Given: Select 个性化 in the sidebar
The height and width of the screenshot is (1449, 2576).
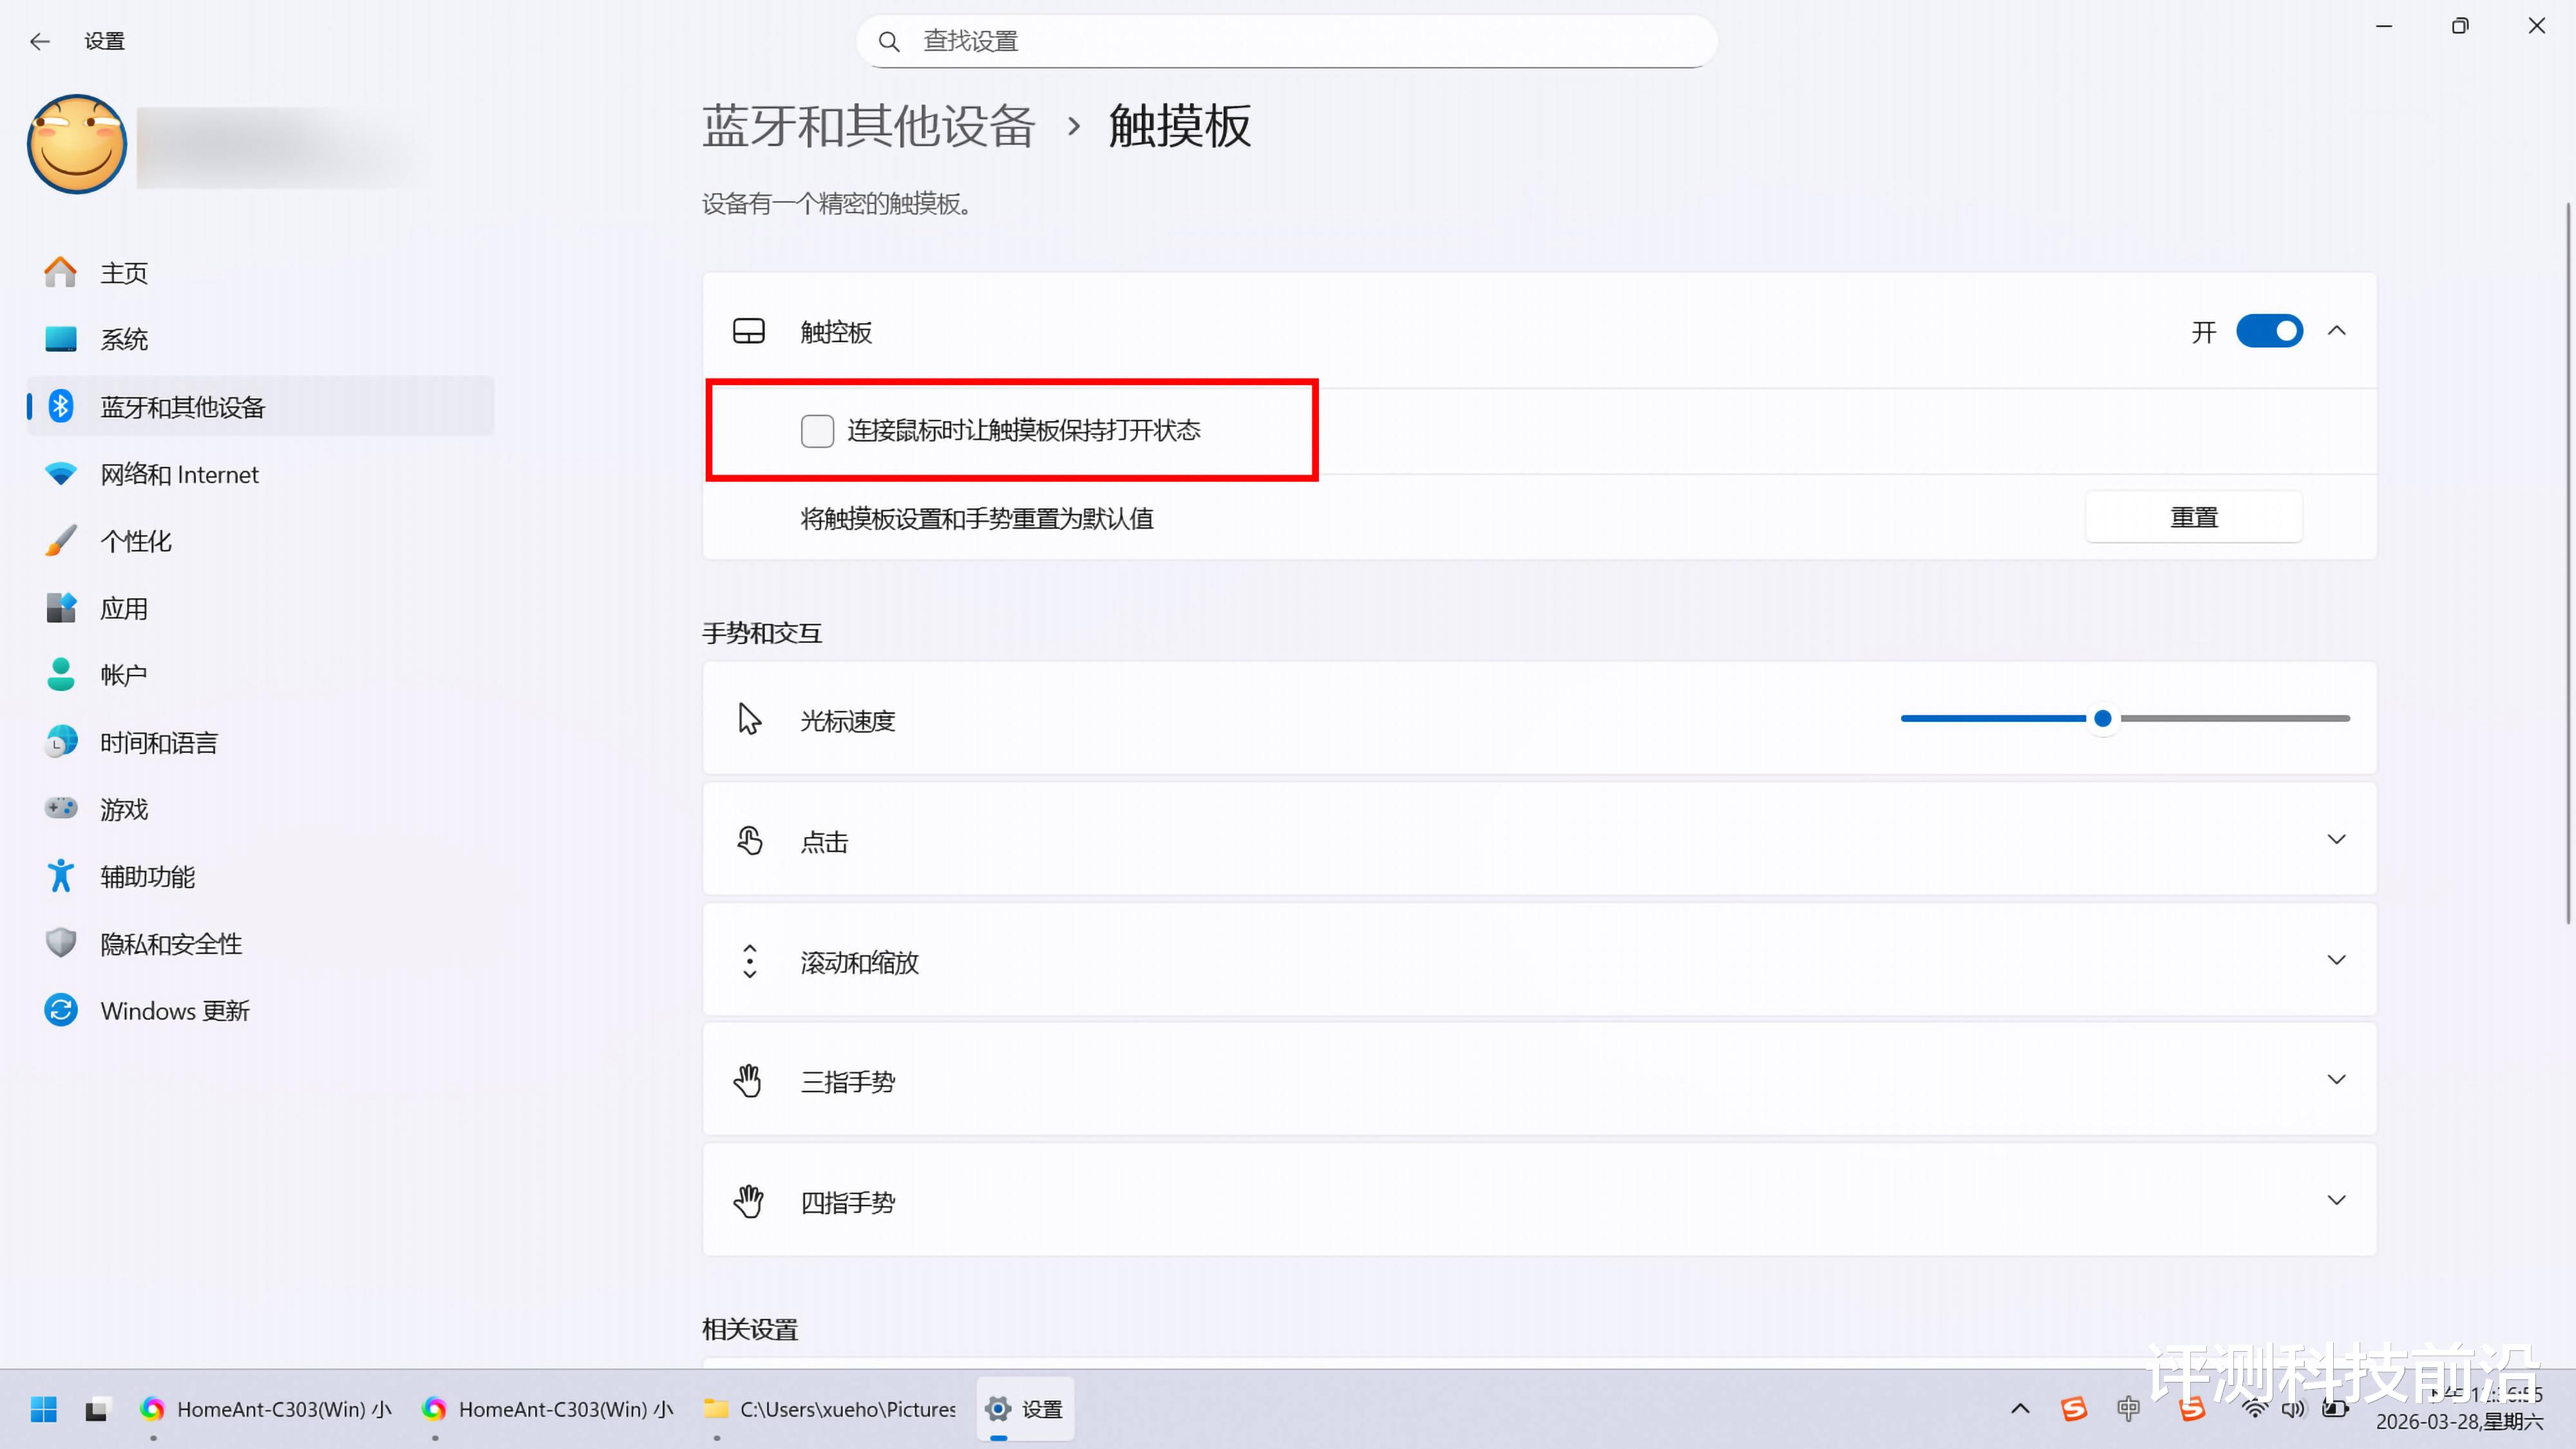Looking at the screenshot, I should pyautogui.click(x=136, y=541).
